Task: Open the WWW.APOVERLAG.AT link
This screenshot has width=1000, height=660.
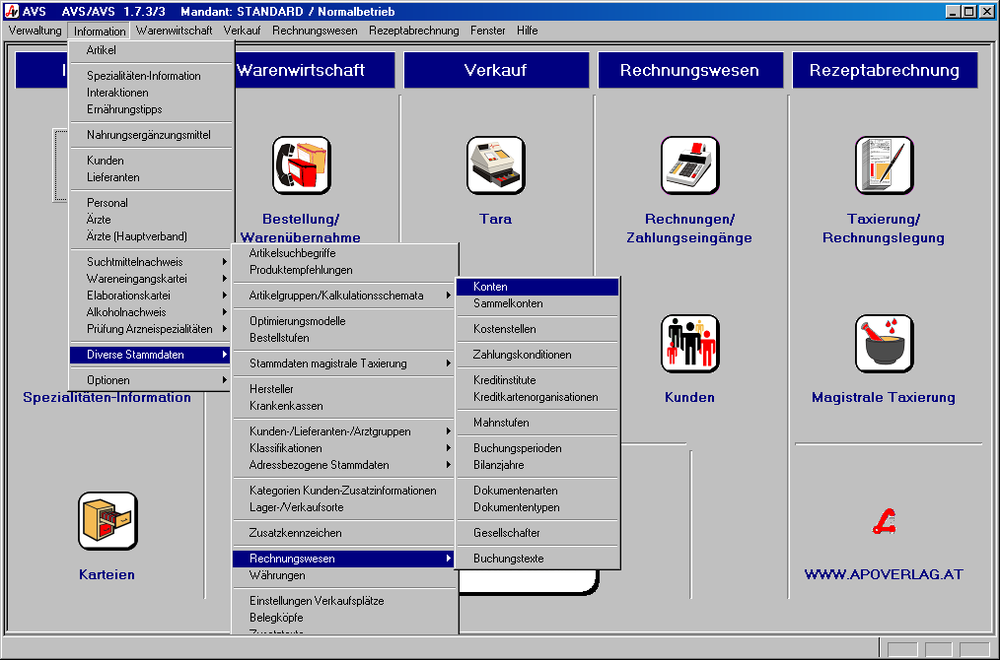Action: pyautogui.click(x=883, y=574)
